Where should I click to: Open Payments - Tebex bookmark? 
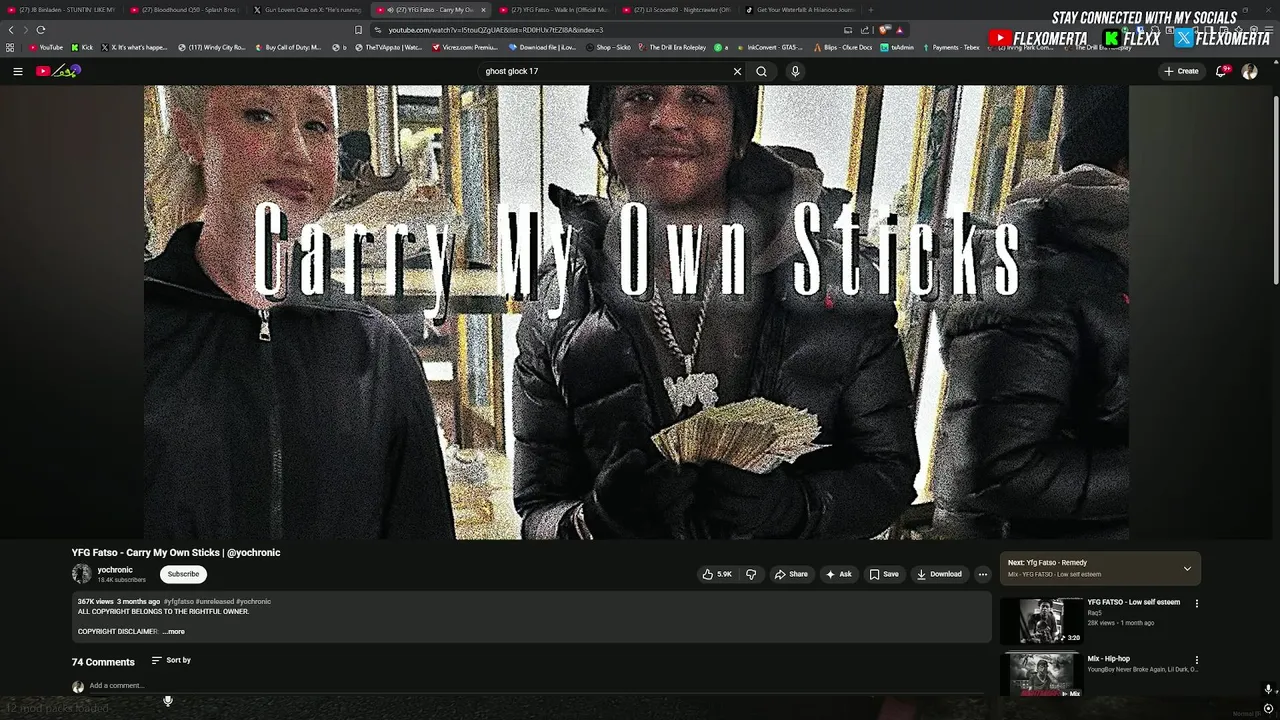[951, 47]
